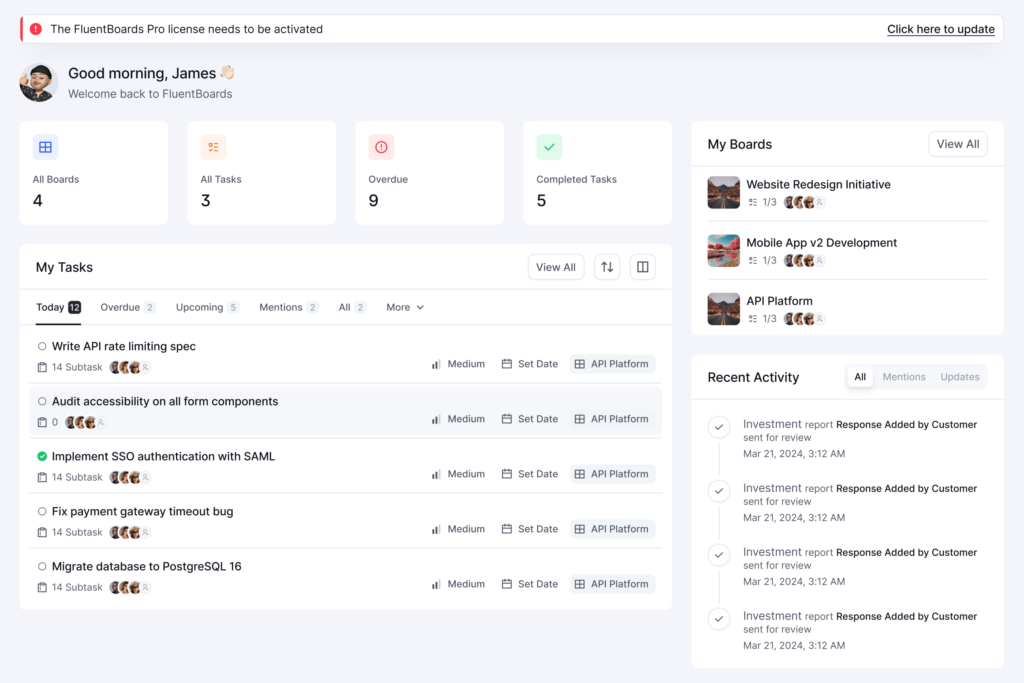Switch to the Upcoming tab

pos(207,307)
